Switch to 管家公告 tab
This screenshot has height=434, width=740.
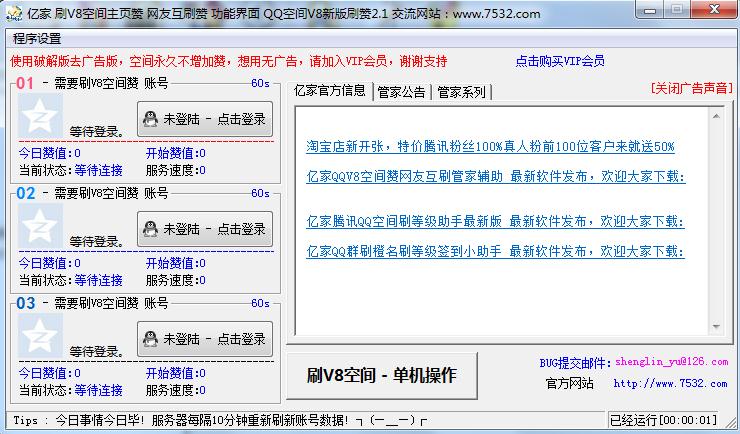[x=402, y=92]
